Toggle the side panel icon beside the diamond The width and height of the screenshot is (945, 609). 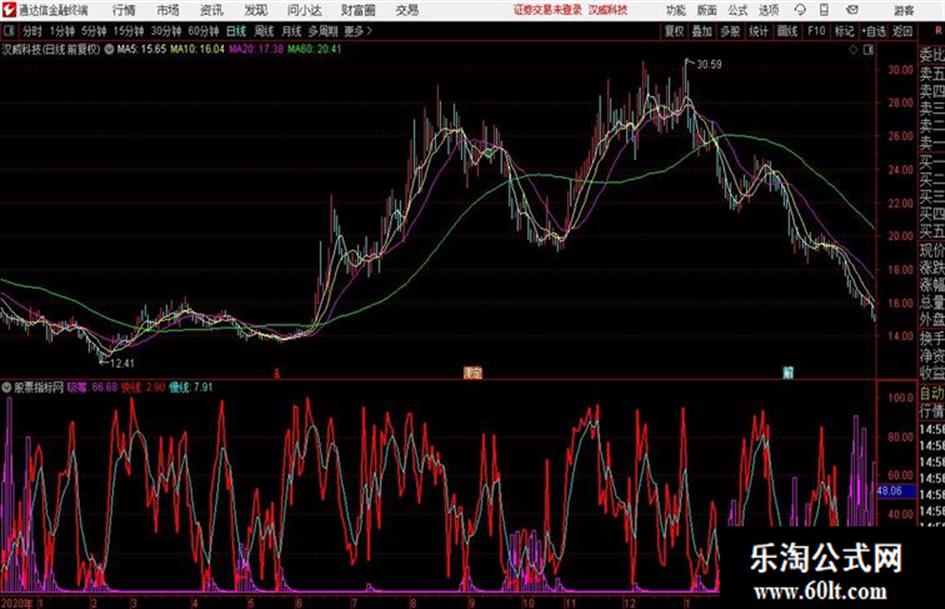[868, 50]
